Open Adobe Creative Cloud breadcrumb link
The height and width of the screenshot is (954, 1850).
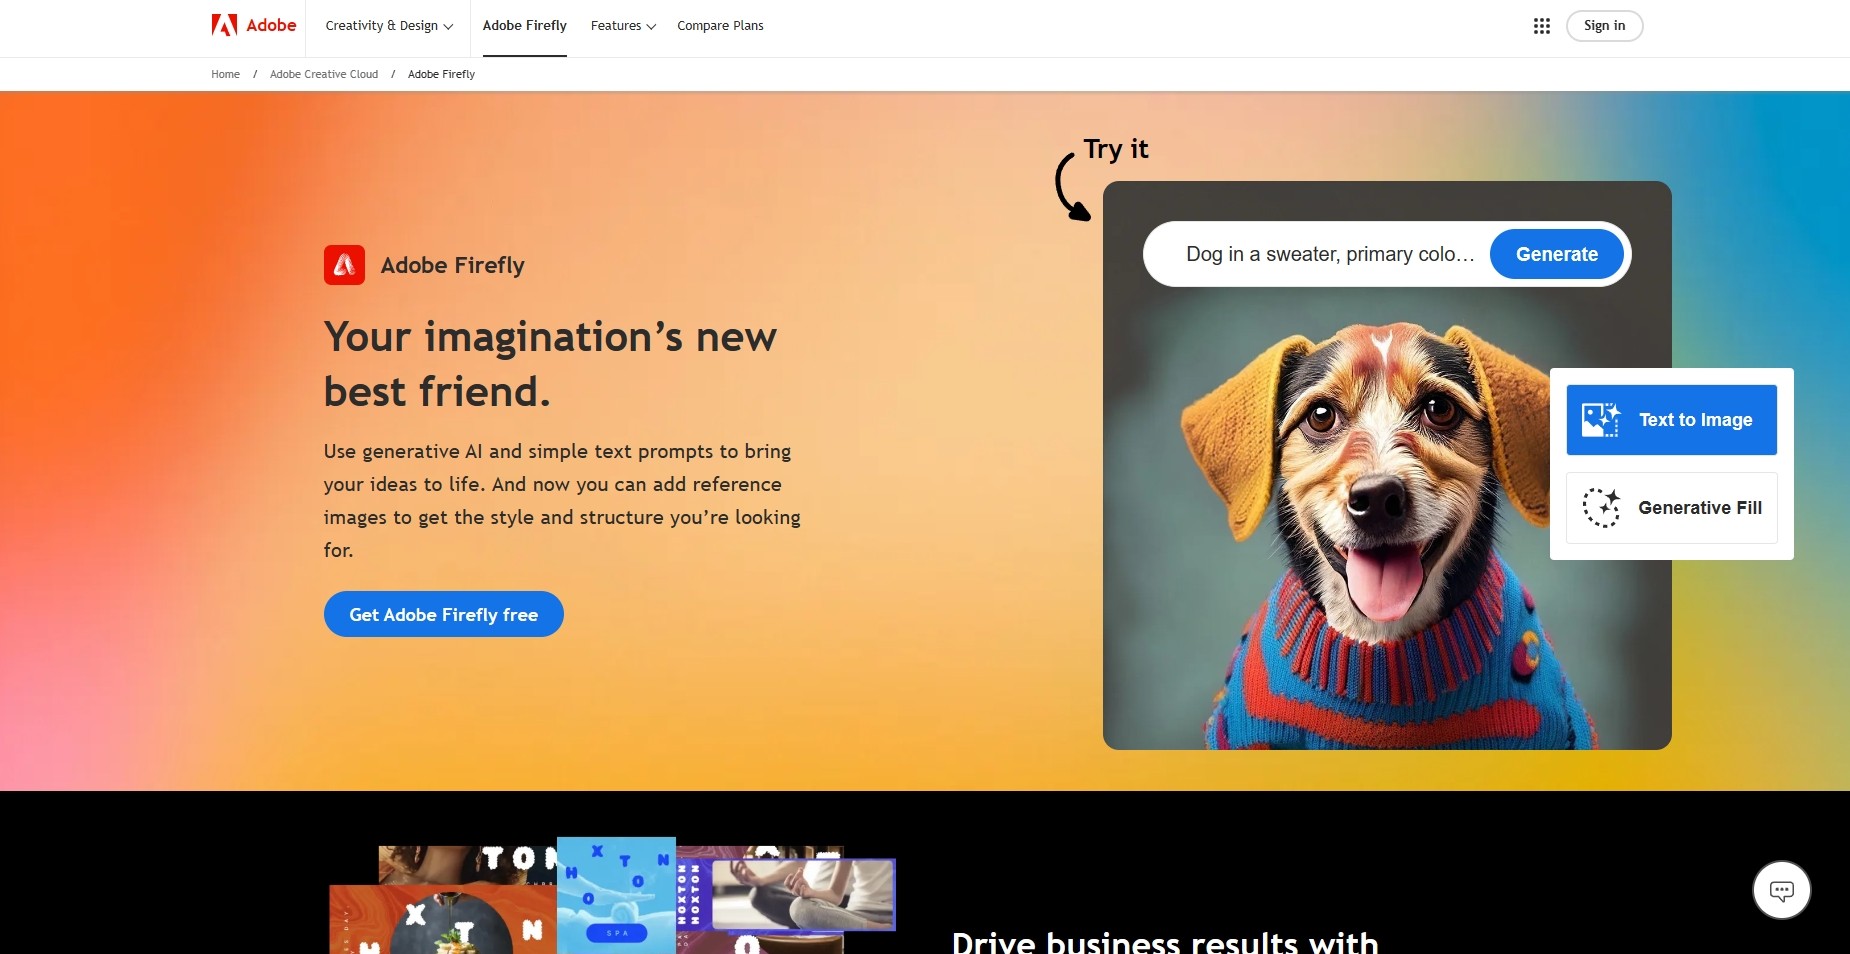pos(324,74)
